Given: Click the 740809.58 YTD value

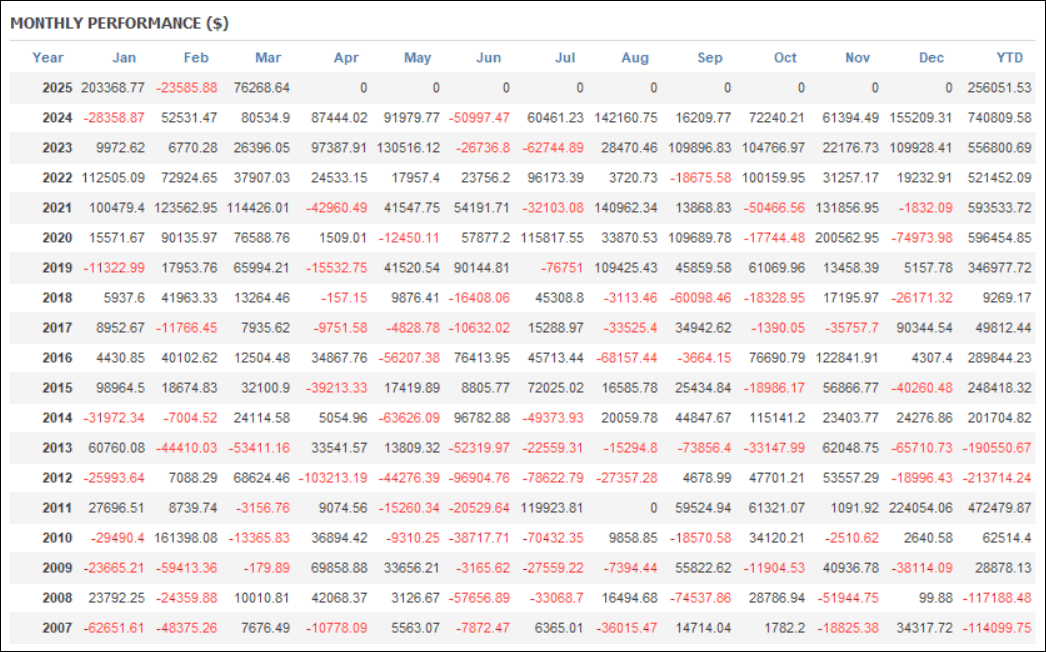Looking at the screenshot, I should tap(999, 118).
